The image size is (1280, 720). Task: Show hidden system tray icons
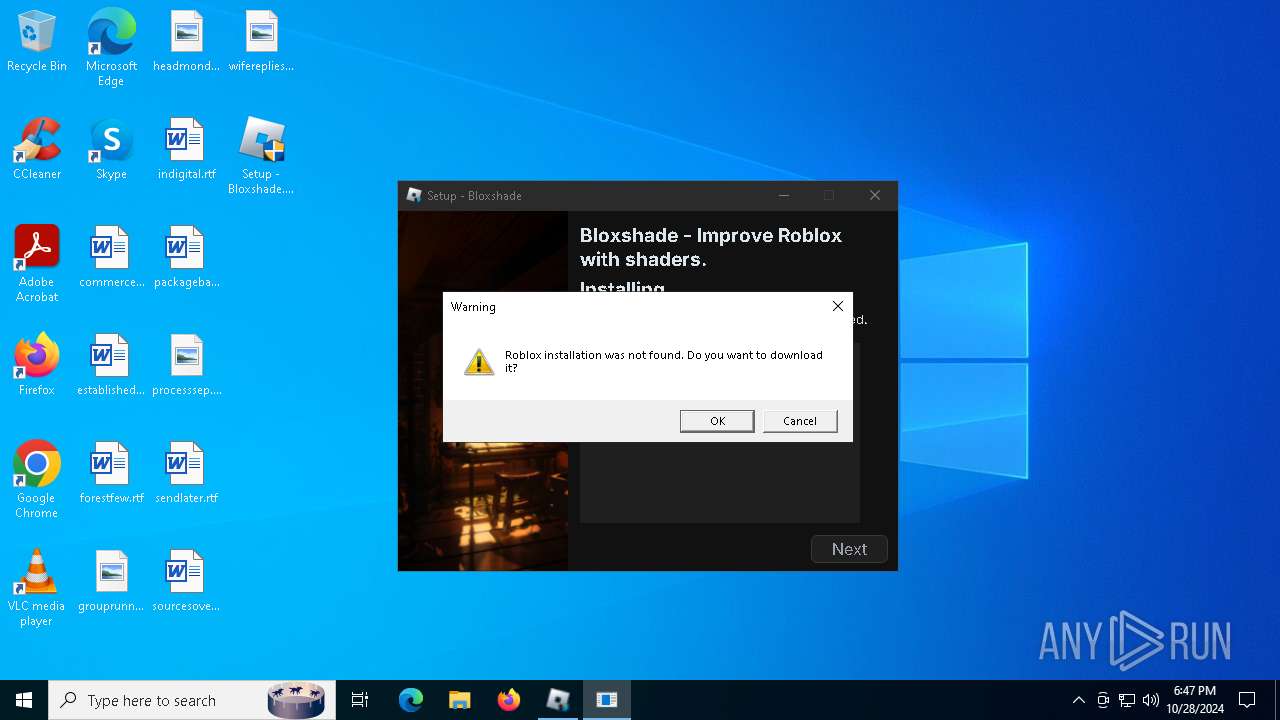point(1078,700)
